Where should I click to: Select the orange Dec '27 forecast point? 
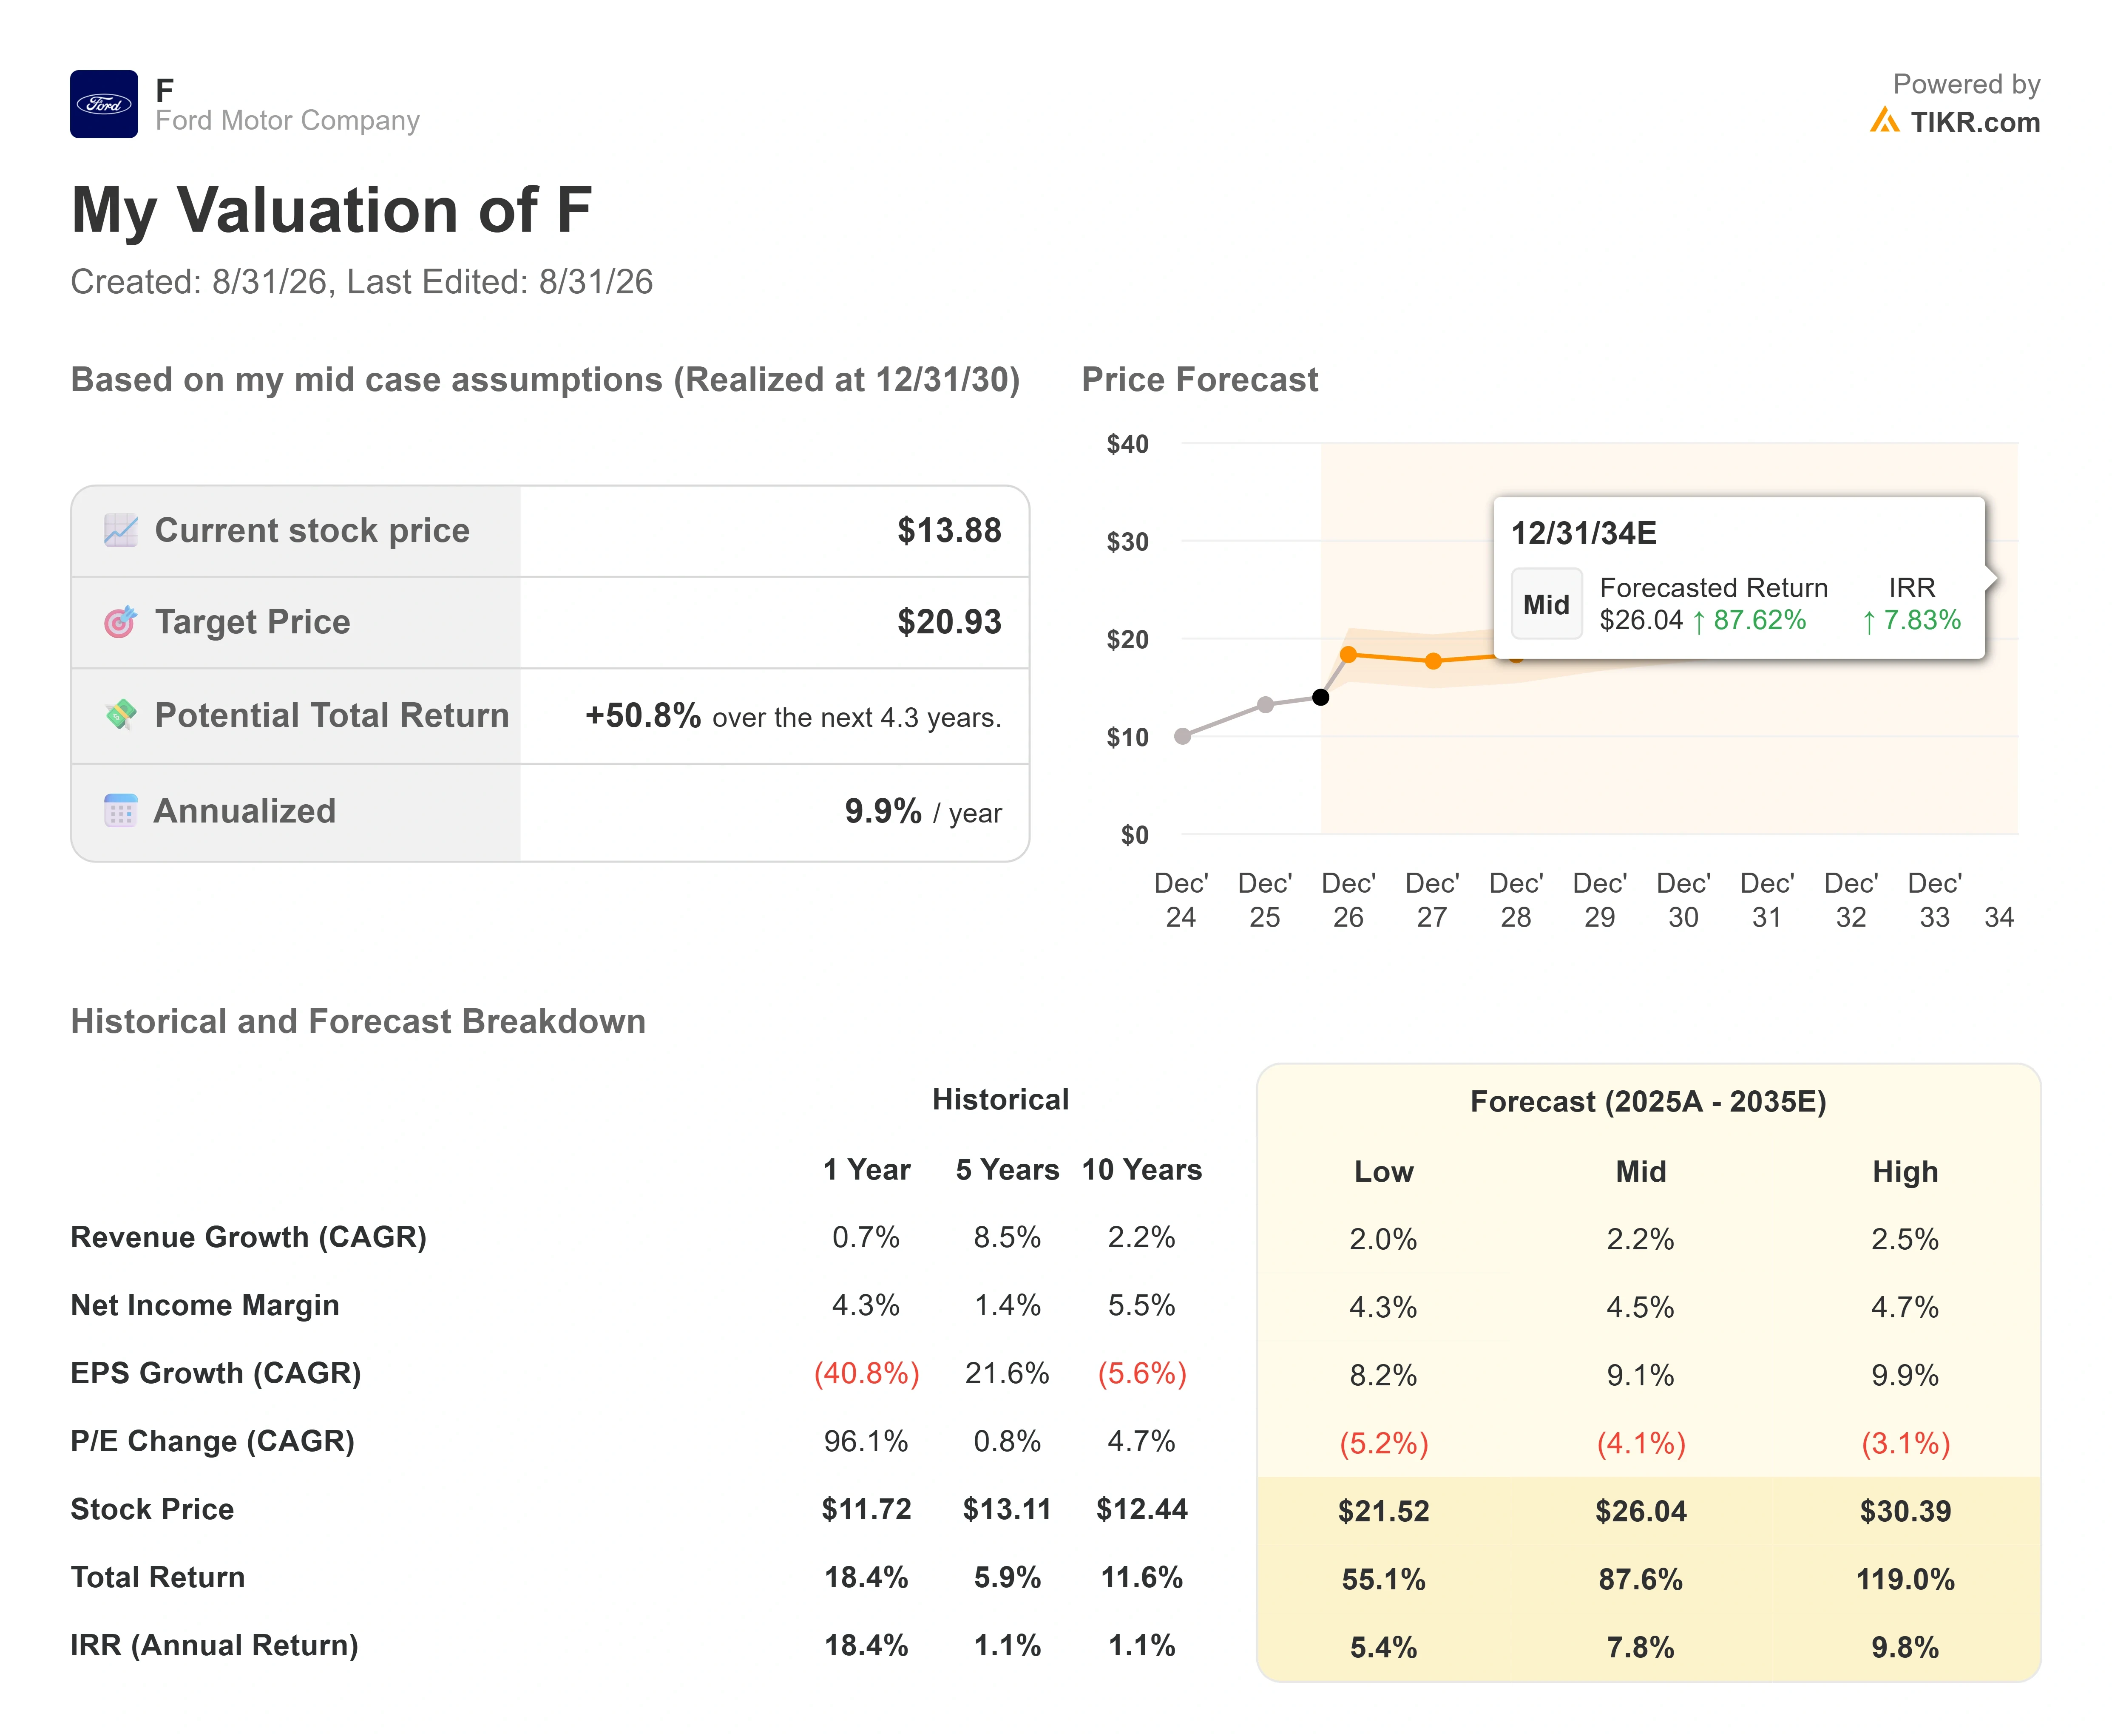[x=1433, y=661]
